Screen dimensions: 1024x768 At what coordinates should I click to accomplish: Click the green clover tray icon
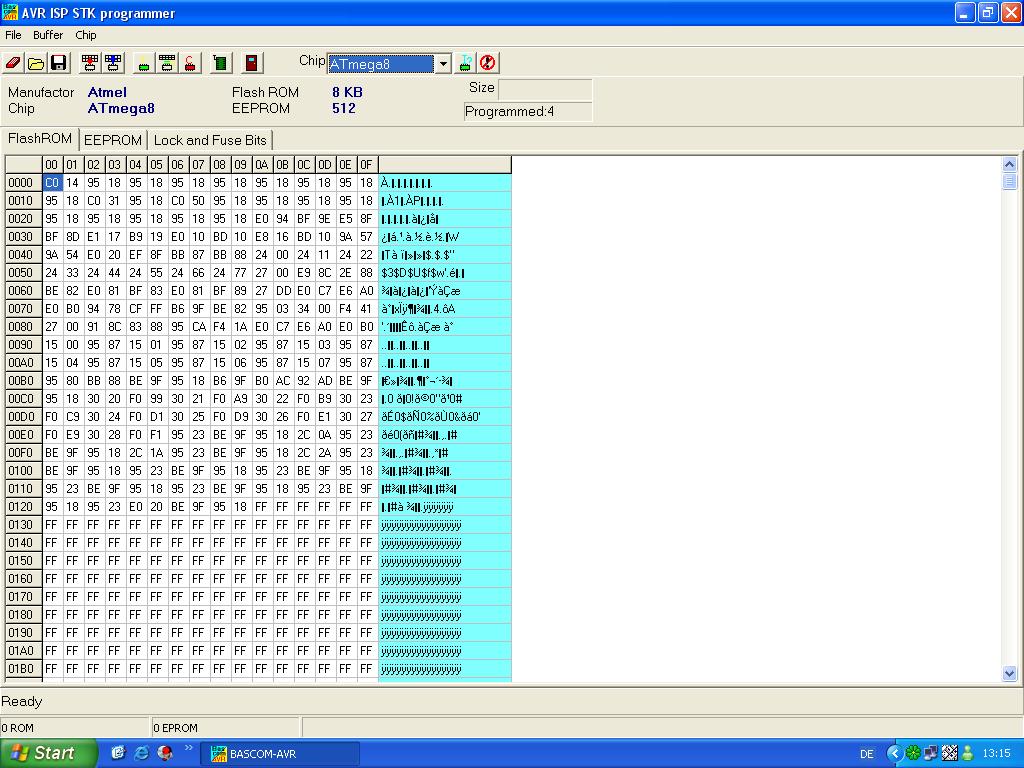(913, 753)
